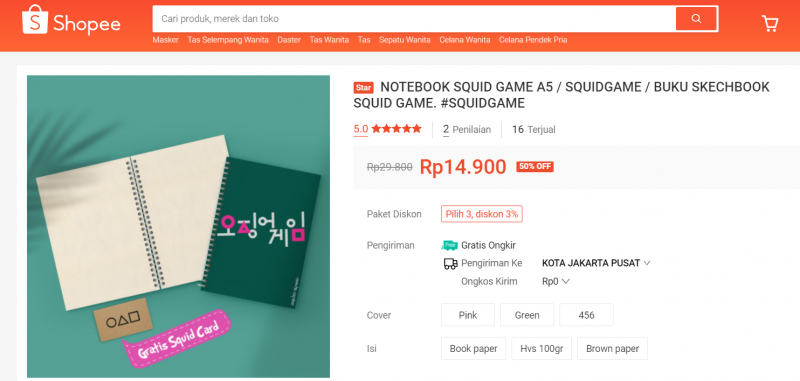Open the Tas Selempang Wanita search link

[x=228, y=40]
